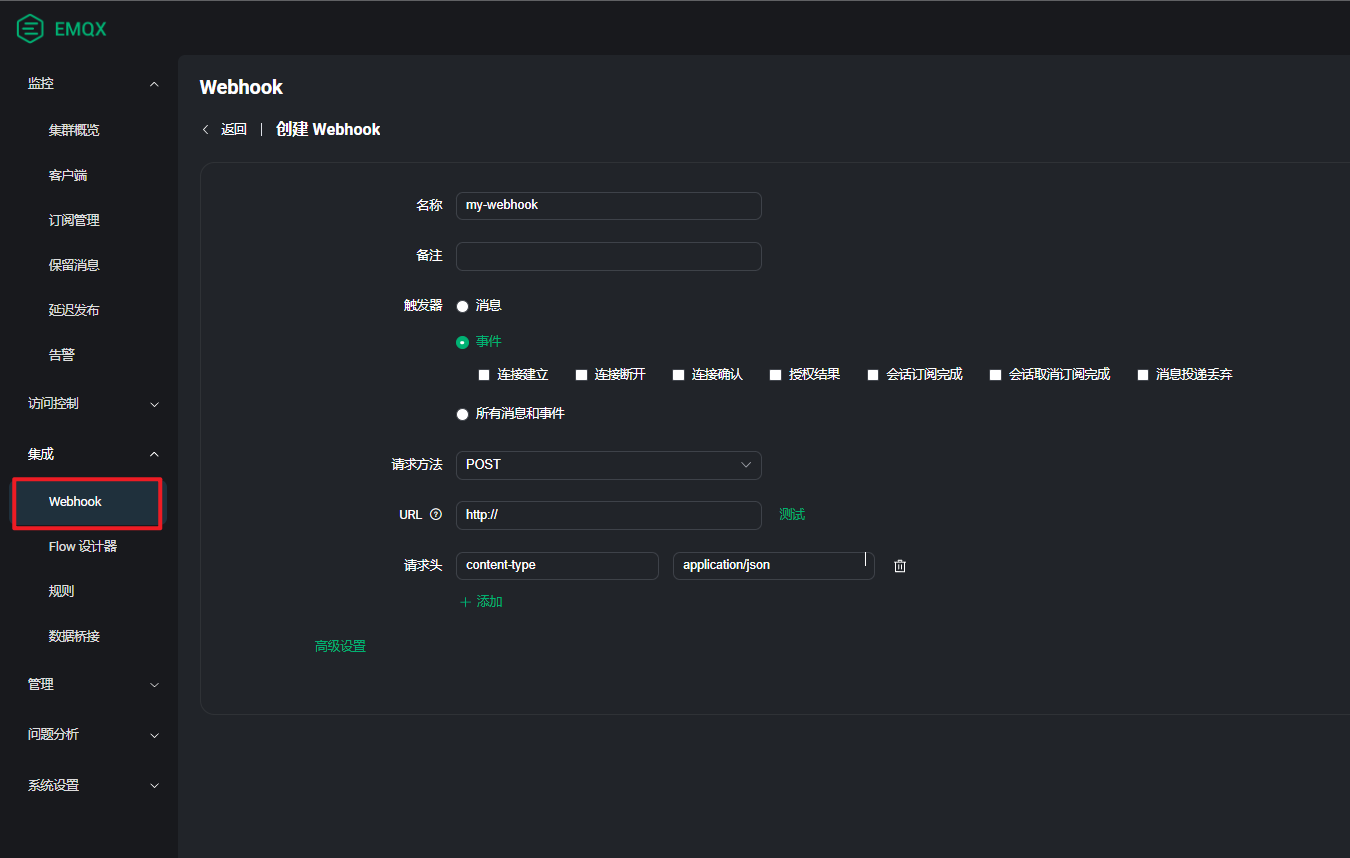Image resolution: width=1350 pixels, height=858 pixels.
Task: Click the EMQX logo icon
Action: (30, 28)
